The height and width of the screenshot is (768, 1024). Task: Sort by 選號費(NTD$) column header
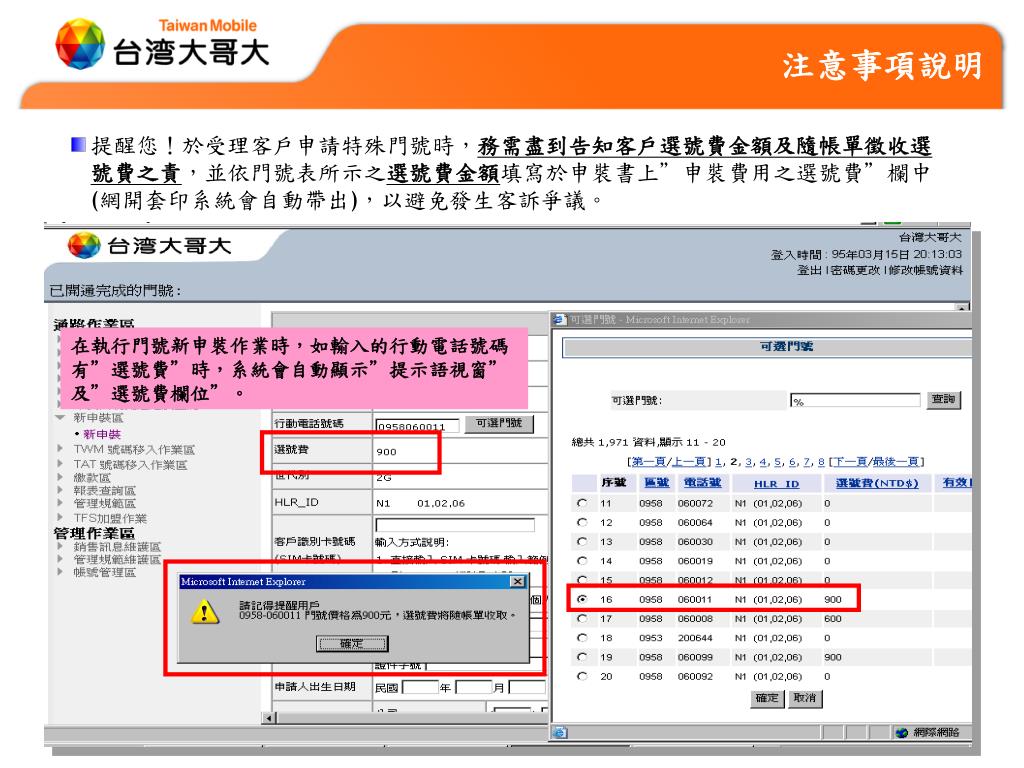(x=877, y=483)
